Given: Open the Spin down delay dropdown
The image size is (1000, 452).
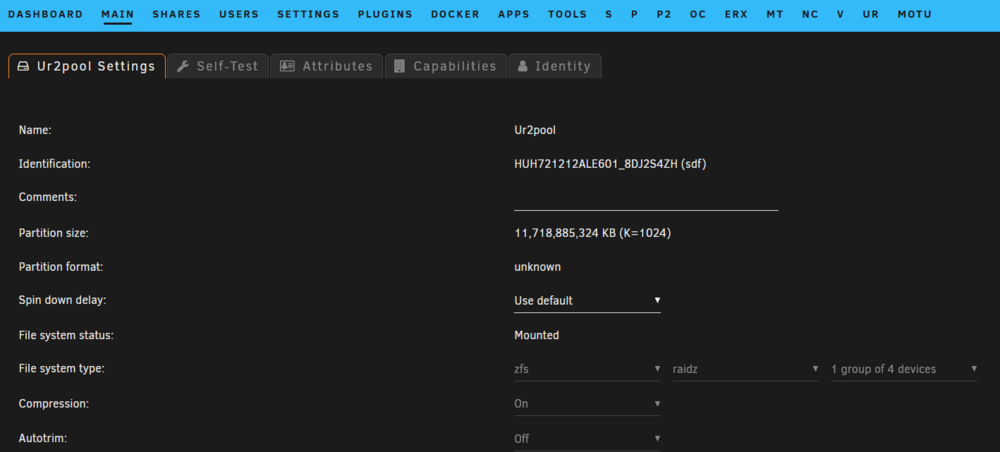Looking at the screenshot, I should point(587,301).
